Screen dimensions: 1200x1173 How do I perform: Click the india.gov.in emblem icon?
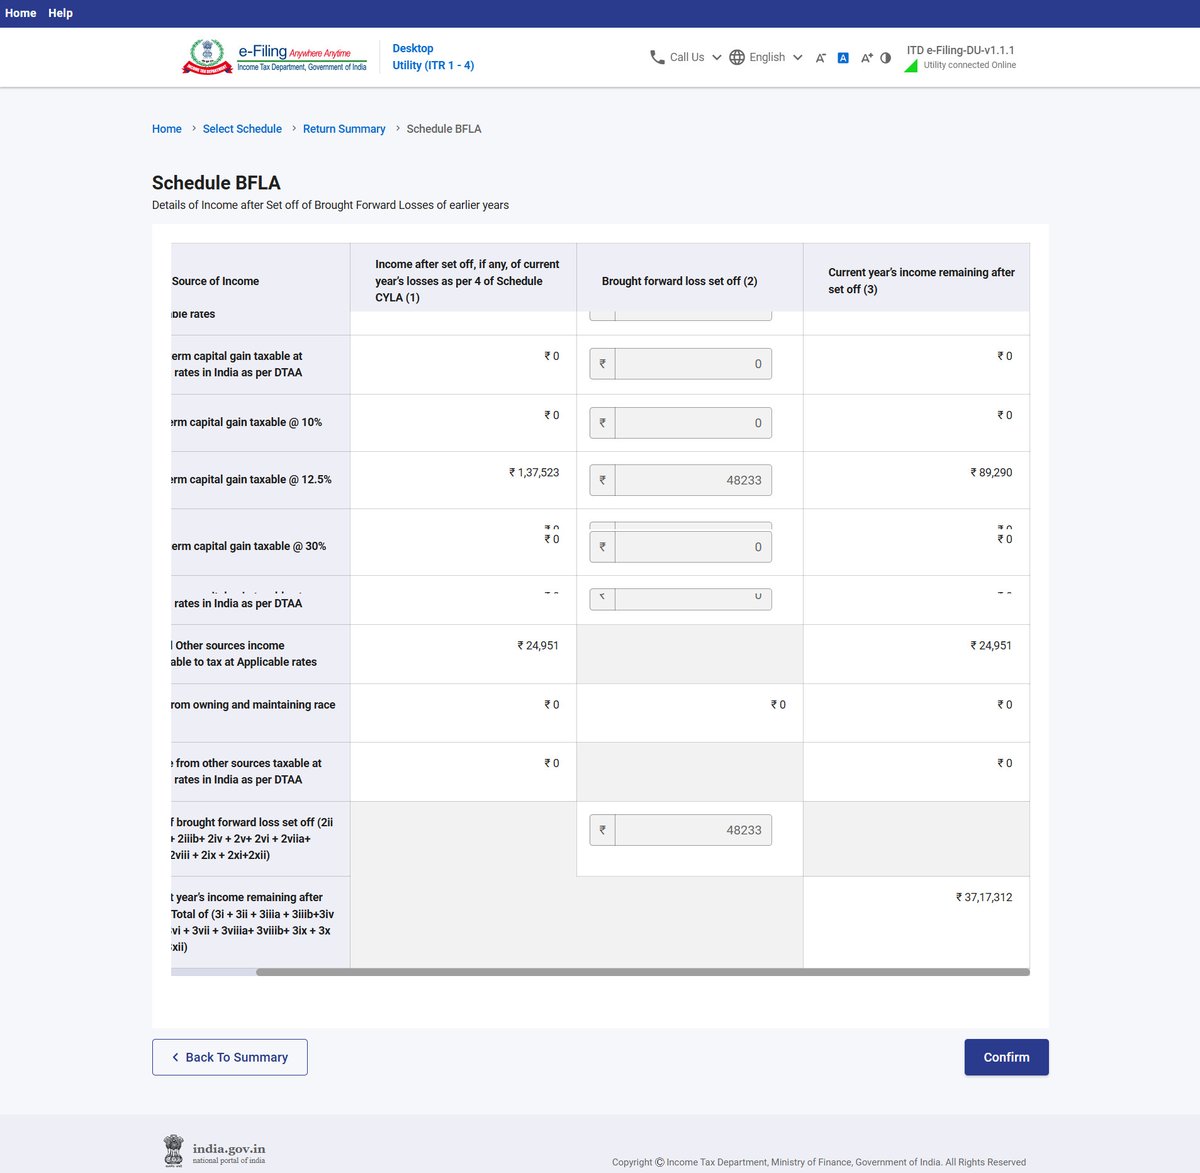pyautogui.click(x=174, y=1150)
